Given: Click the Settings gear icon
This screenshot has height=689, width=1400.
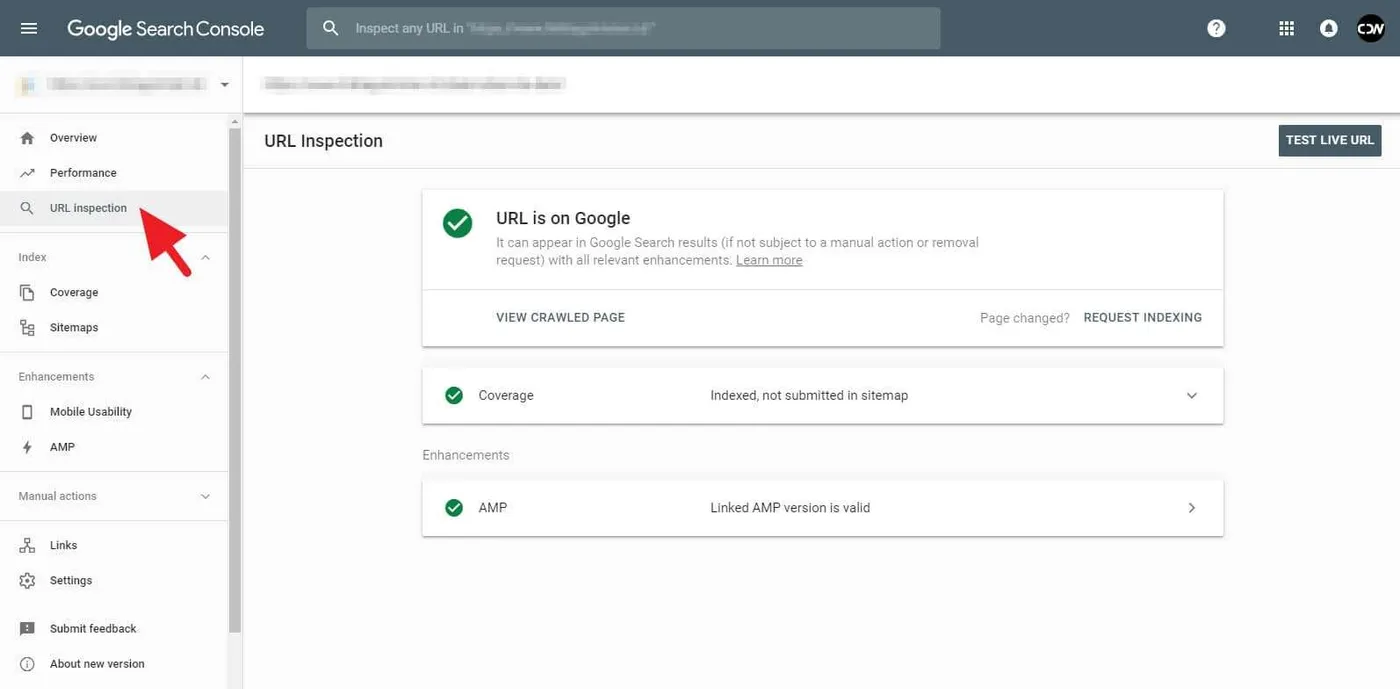Looking at the screenshot, I should click(x=27, y=581).
